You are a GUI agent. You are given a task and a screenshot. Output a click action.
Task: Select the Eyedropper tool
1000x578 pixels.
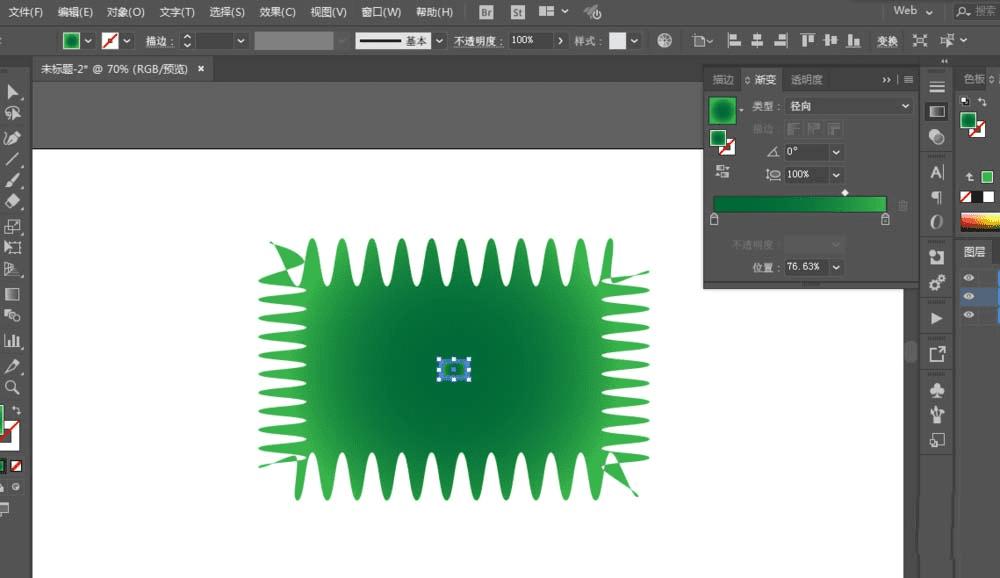click(x=13, y=366)
